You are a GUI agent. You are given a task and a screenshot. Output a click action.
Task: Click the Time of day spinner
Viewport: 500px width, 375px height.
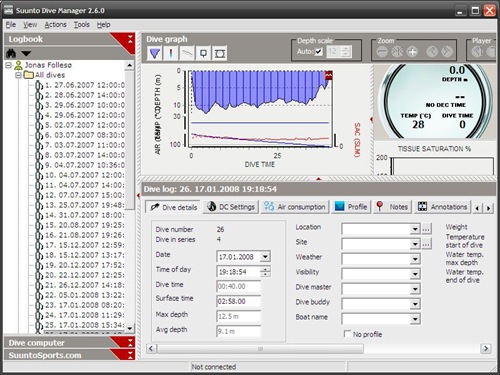pyautogui.click(x=265, y=272)
